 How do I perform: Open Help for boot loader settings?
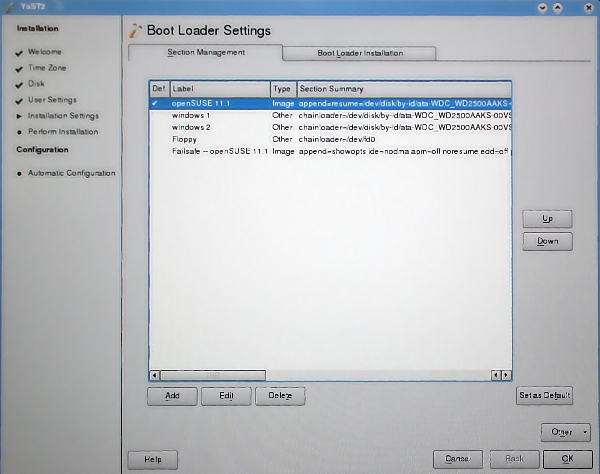[153, 459]
